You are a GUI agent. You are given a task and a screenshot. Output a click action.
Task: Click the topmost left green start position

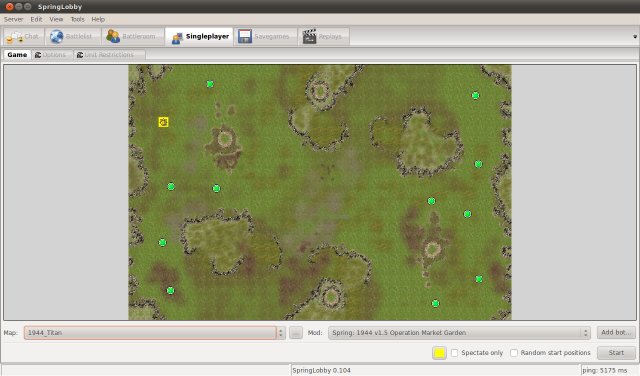pos(210,84)
